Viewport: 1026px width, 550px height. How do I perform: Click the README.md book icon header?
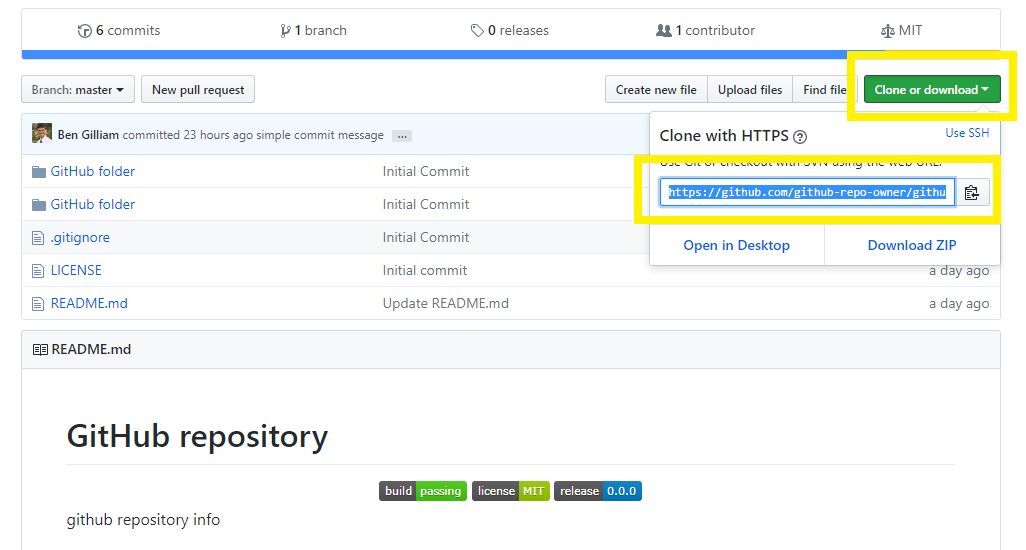pyautogui.click(x=40, y=350)
